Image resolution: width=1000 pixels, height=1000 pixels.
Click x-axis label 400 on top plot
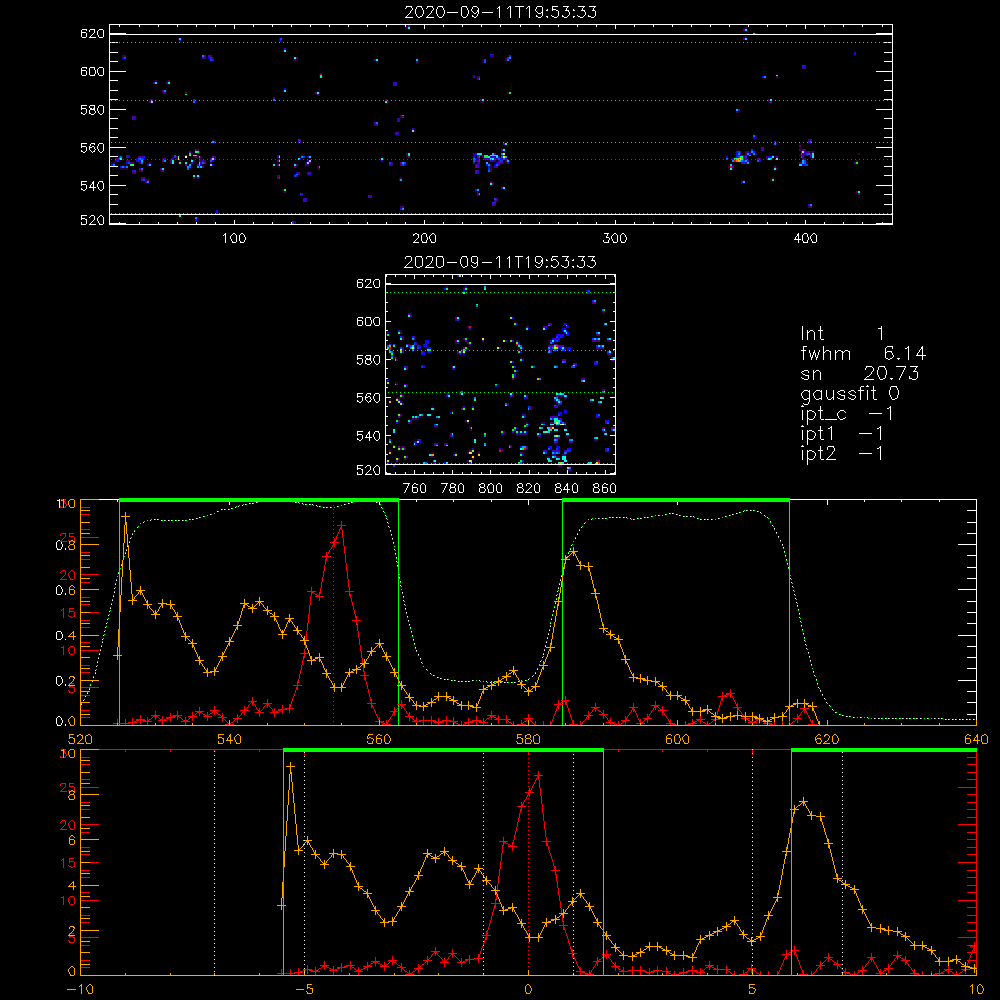pyautogui.click(x=805, y=239)
